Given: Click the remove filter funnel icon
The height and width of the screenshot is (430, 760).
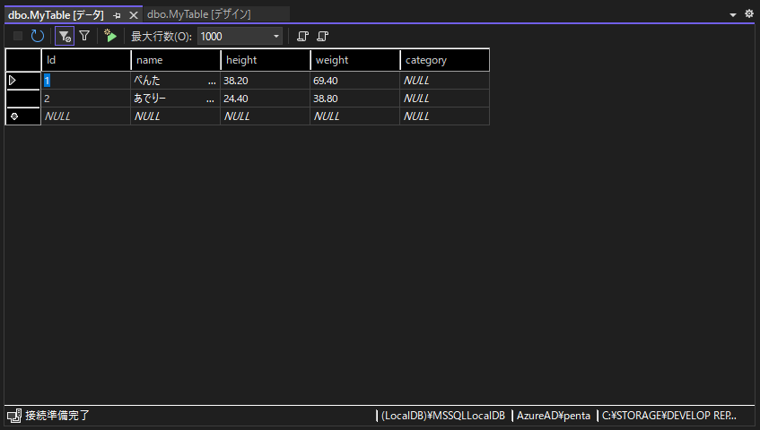Looking at the screenshot, I should click(x=84, y=36).
